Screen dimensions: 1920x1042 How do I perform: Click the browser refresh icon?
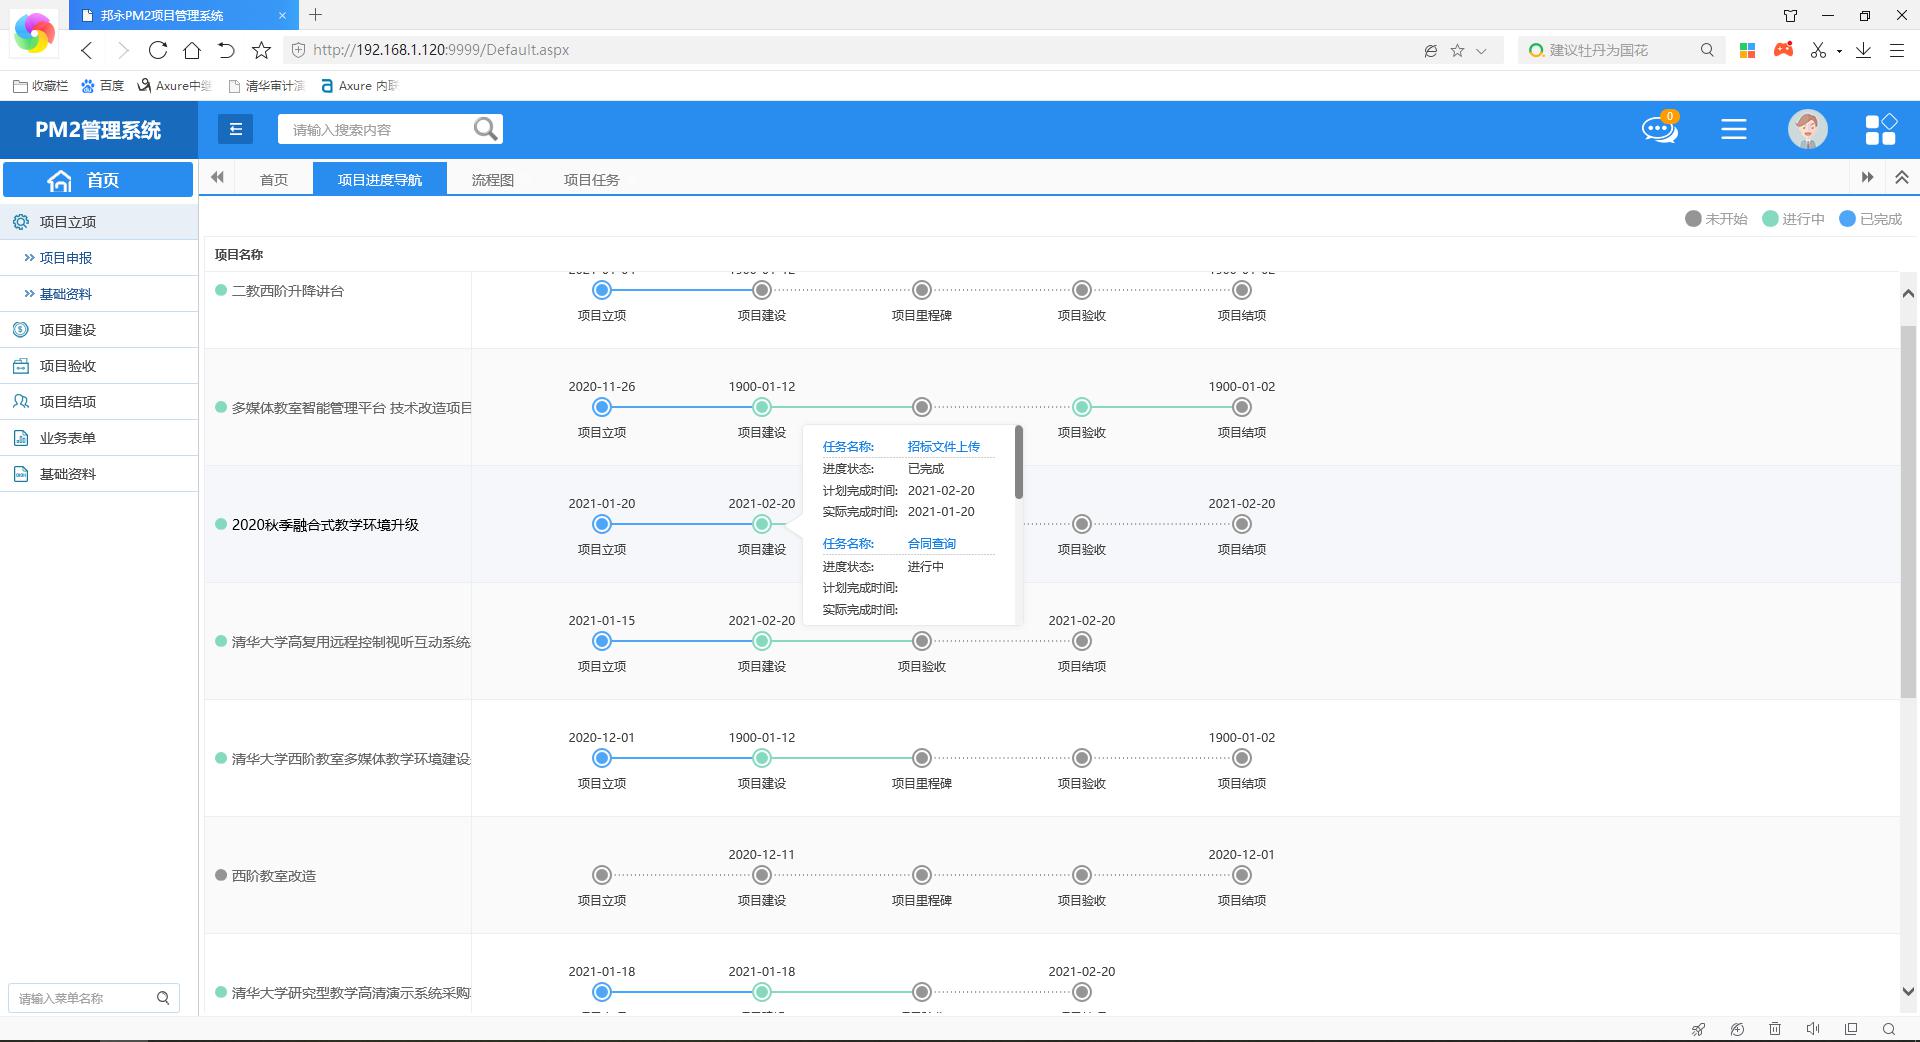[157, 50]
